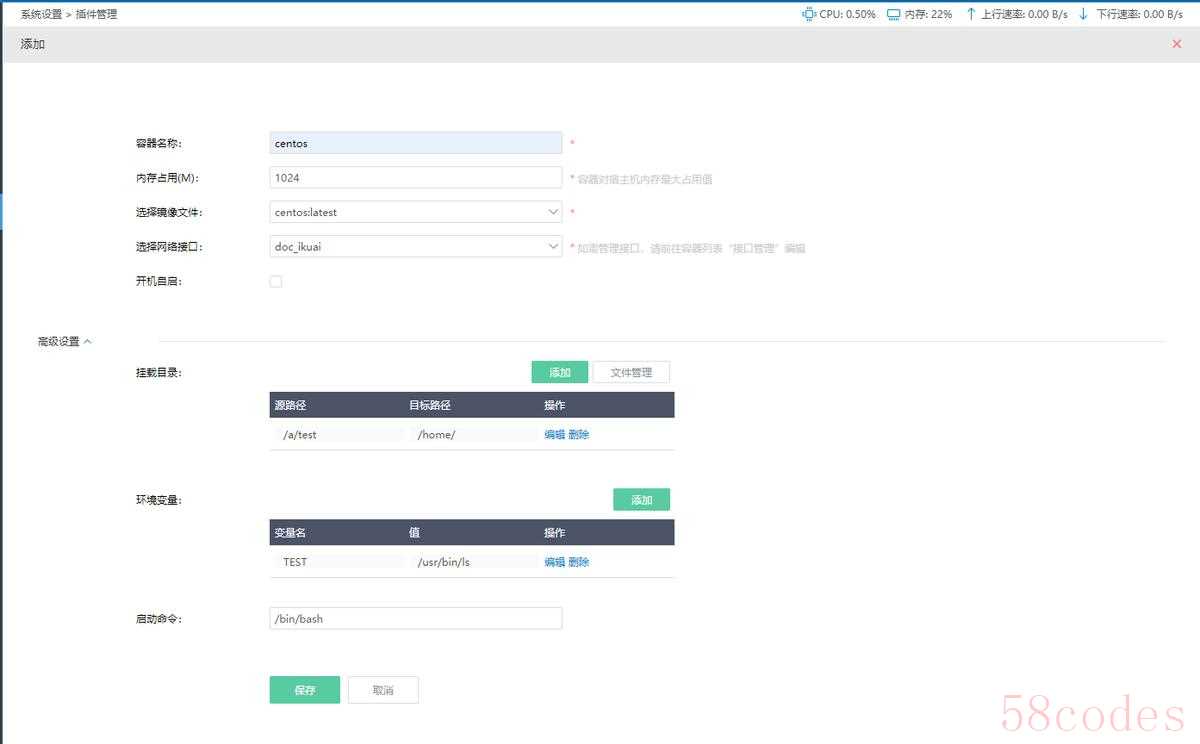This screenshot has width=1200, height=744.
Task: Click the upload speed arrow icon
Action: point(971,14)
